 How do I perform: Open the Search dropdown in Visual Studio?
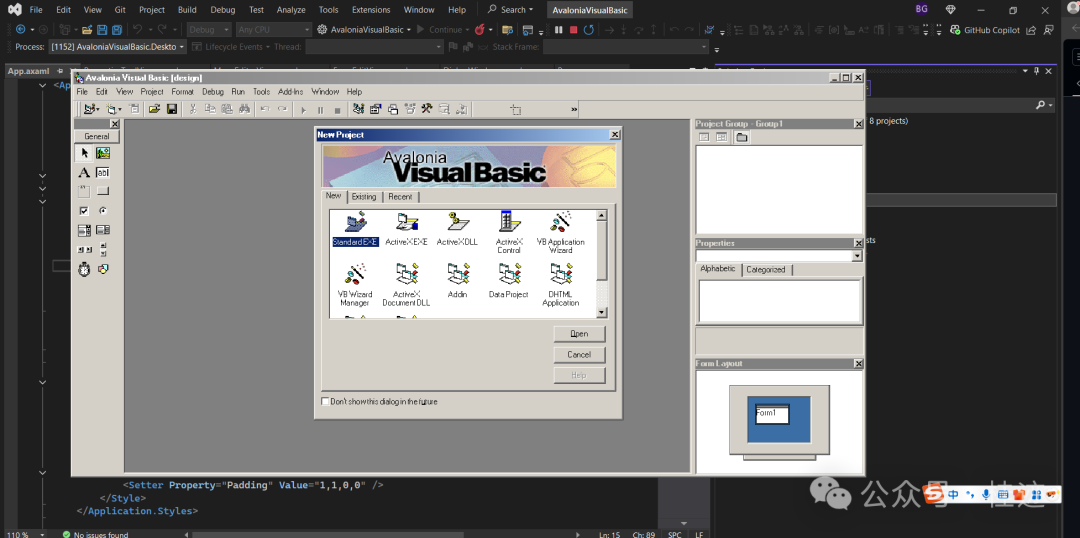tap(510, 10)
